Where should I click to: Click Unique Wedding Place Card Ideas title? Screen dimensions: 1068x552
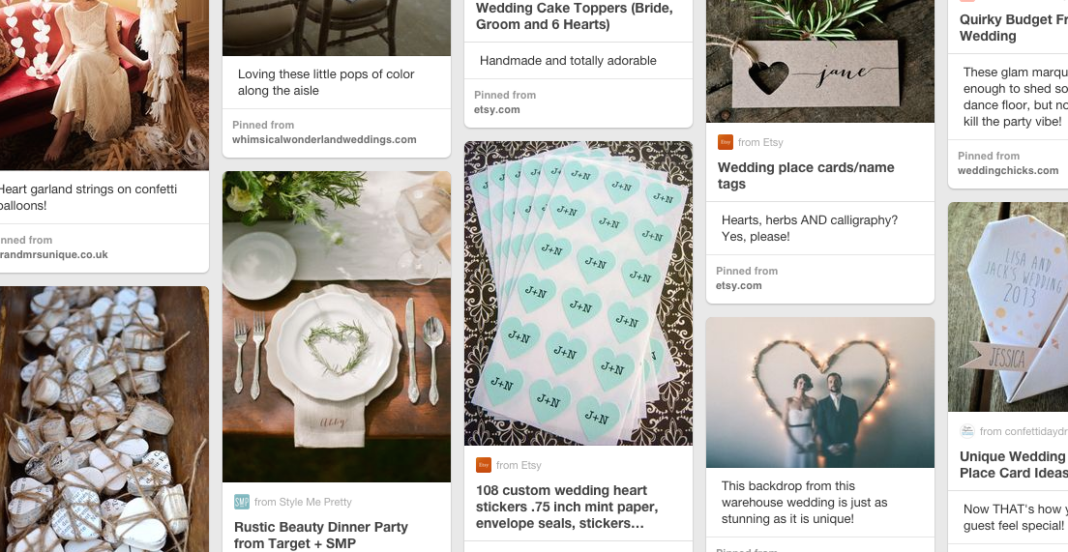click(1012, 465)
